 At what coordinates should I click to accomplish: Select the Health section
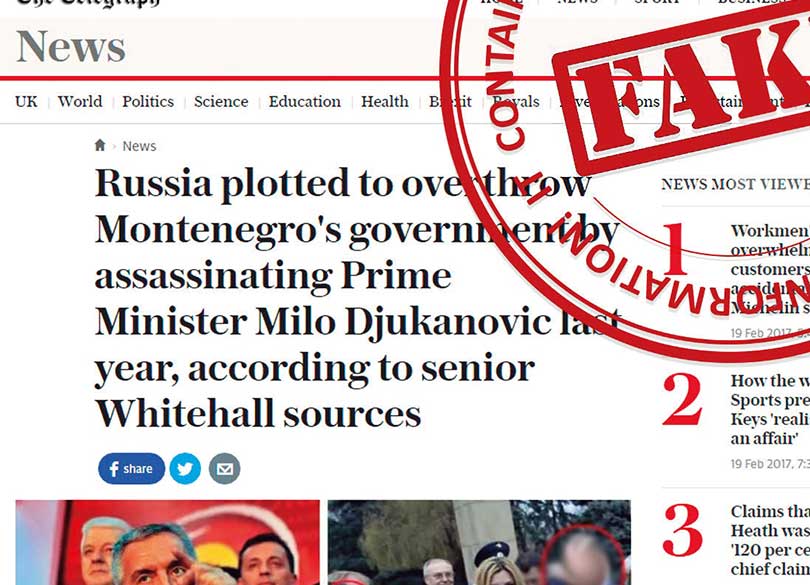[x=384, y=102]
